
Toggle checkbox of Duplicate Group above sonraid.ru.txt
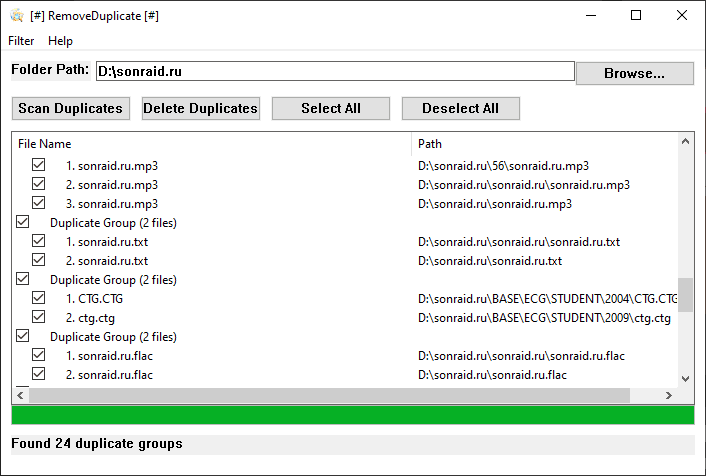point(23,222)
